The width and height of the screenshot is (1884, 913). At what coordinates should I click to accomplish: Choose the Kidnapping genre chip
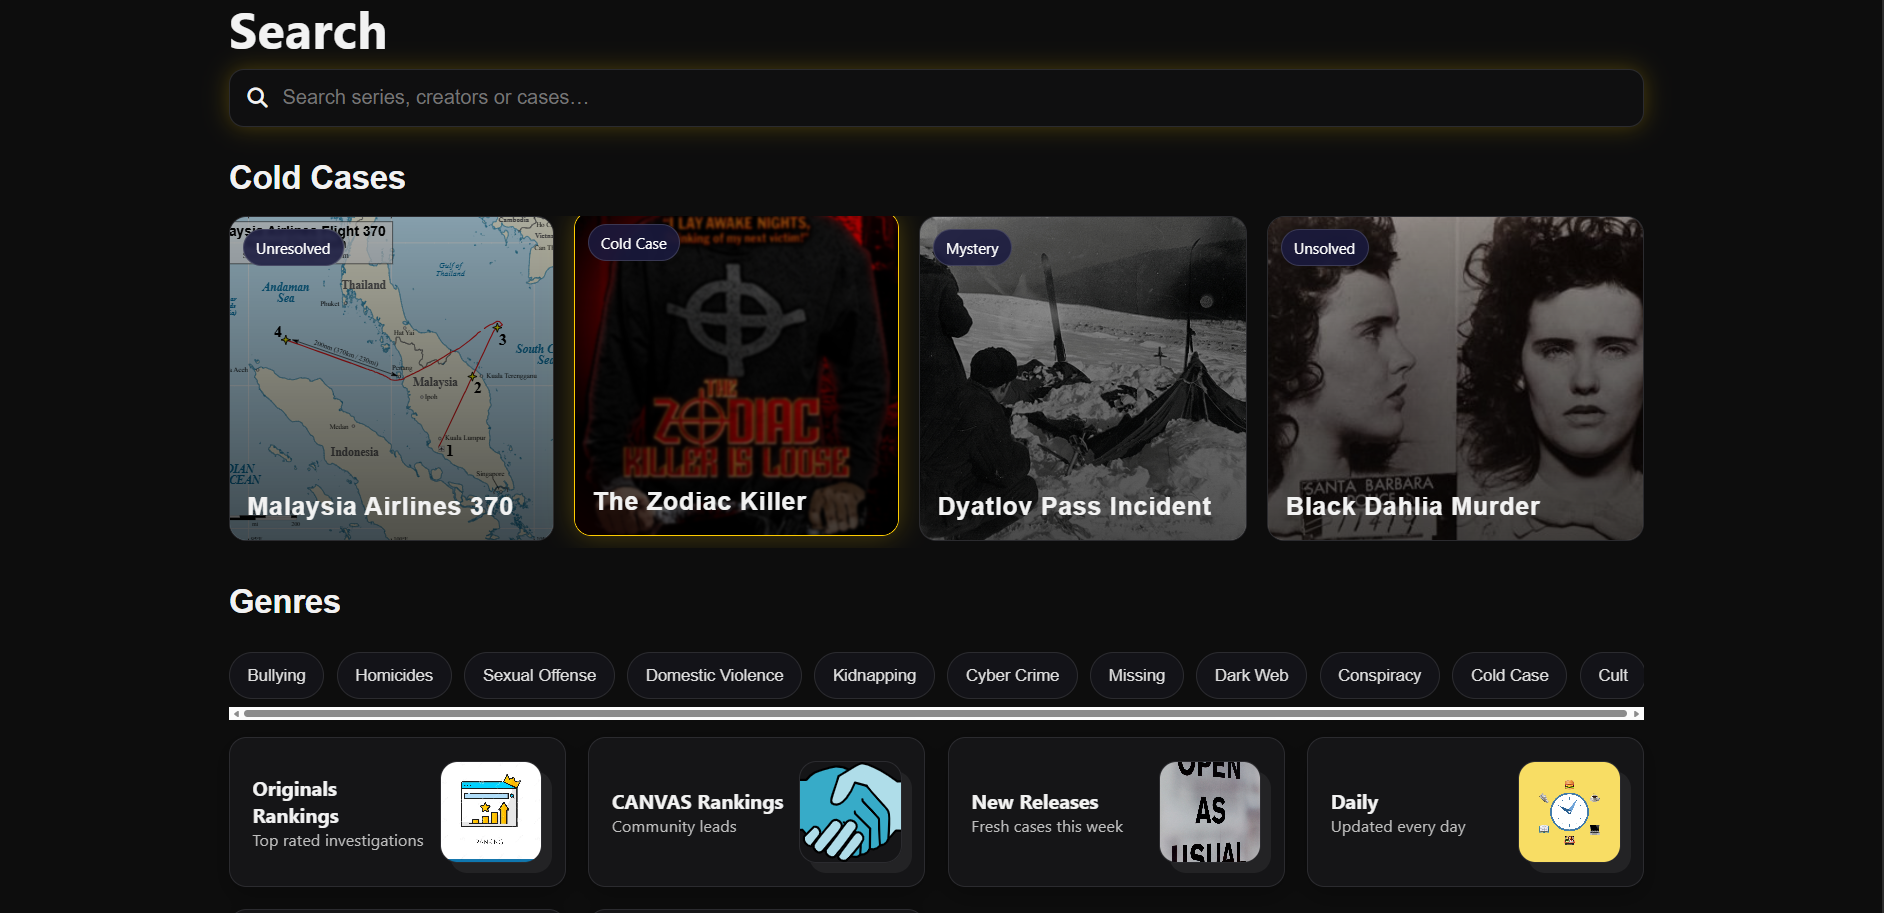(874, 676)
